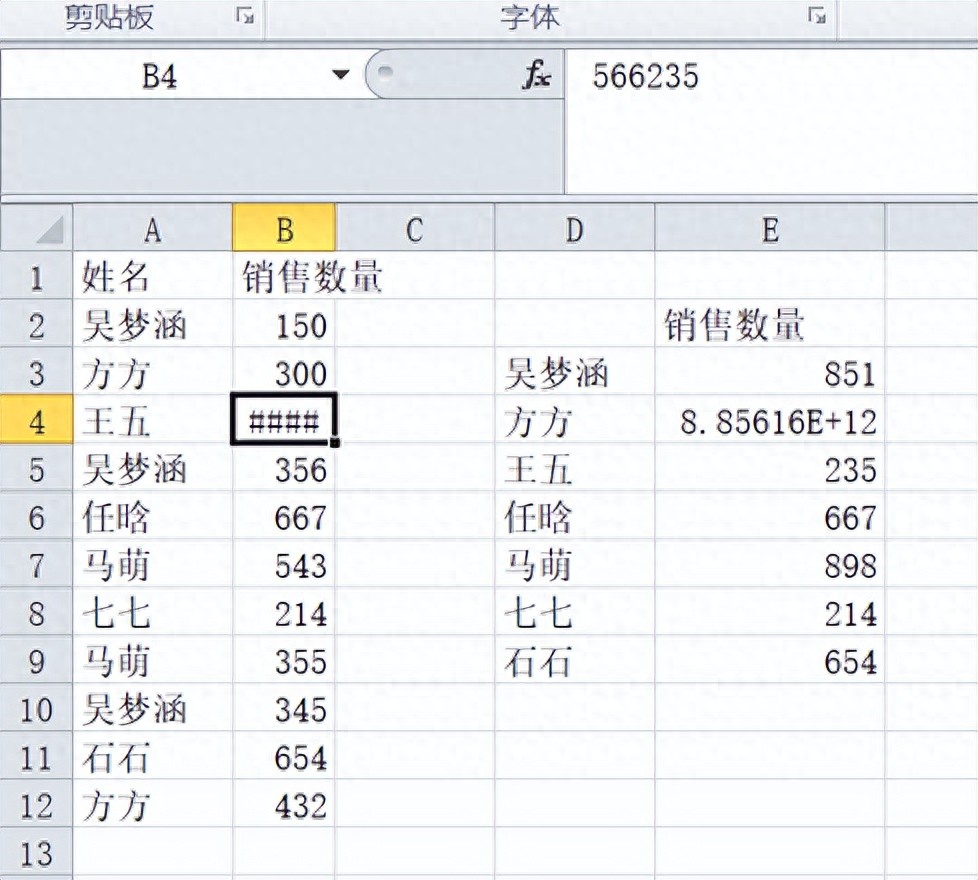
Task: Click the 销售数量 header in cell B1
Action: pyautogui.click(x=285, y=277)
